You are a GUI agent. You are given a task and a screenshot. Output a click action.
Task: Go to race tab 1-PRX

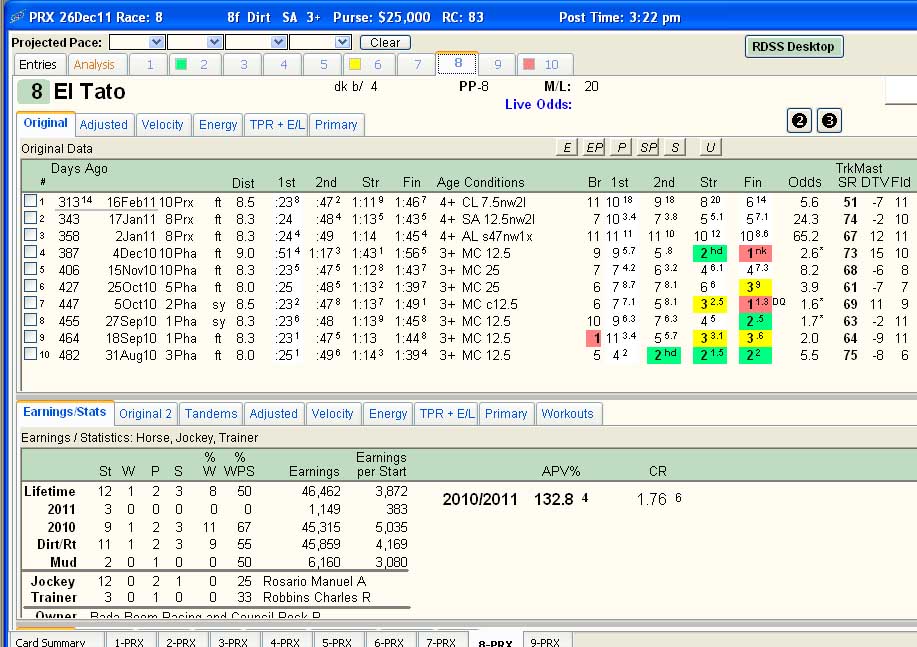[129, 641]
